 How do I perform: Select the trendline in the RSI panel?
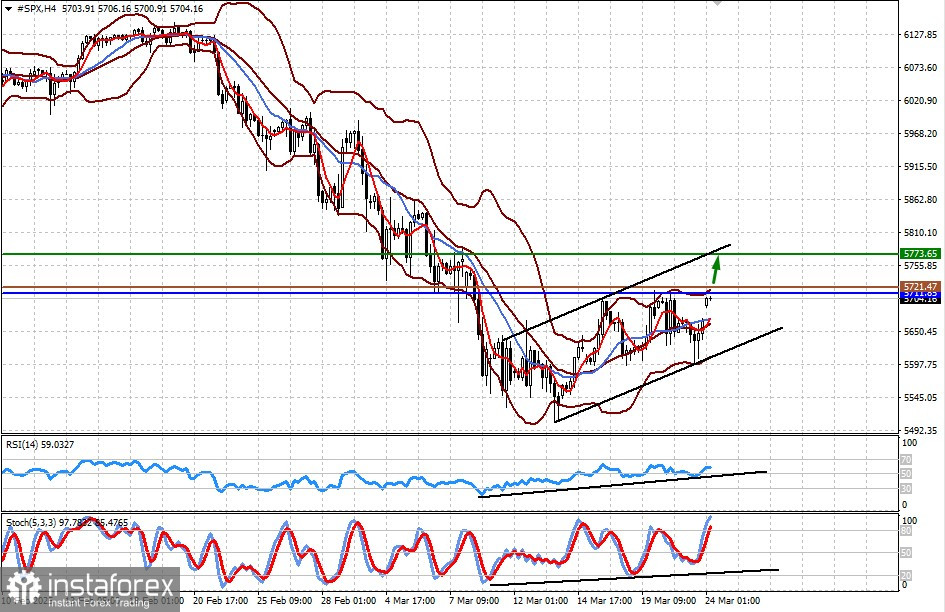point(620,482)
